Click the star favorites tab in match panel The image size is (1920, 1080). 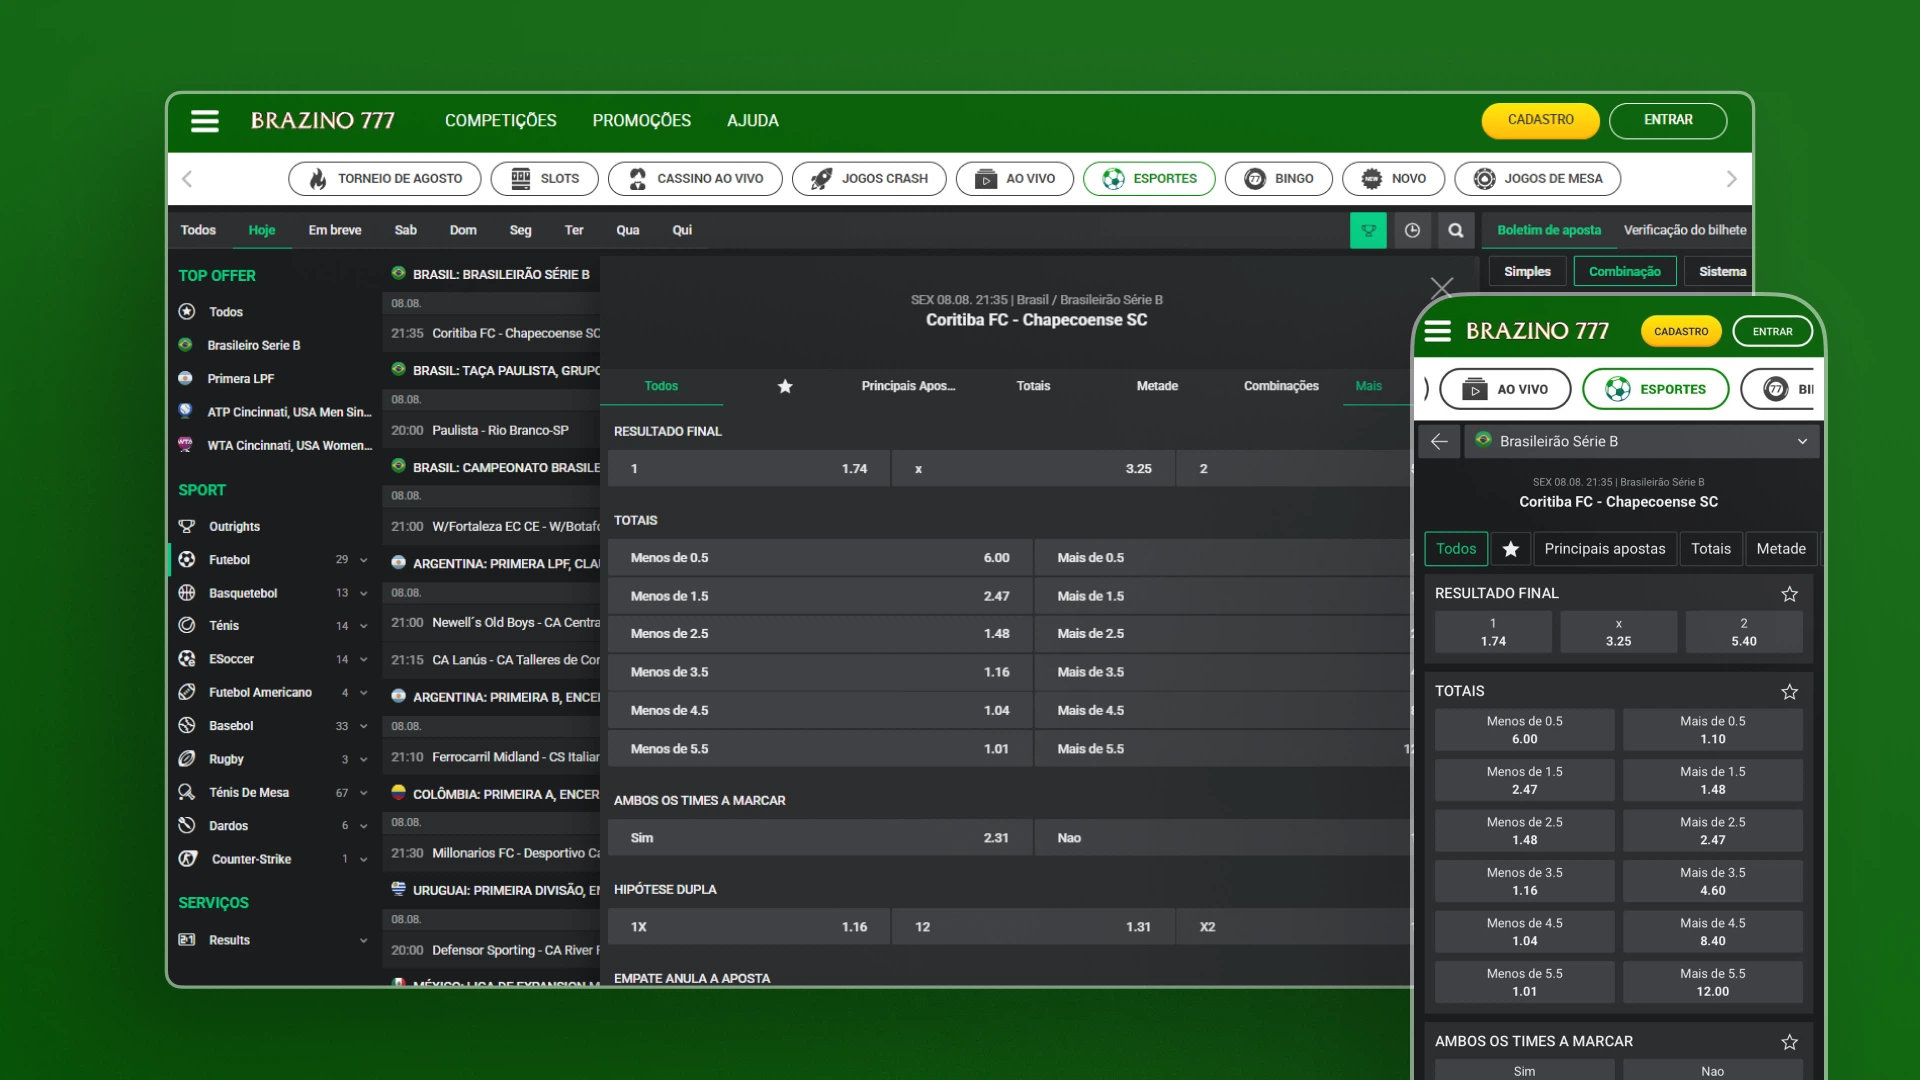point(785,386)
